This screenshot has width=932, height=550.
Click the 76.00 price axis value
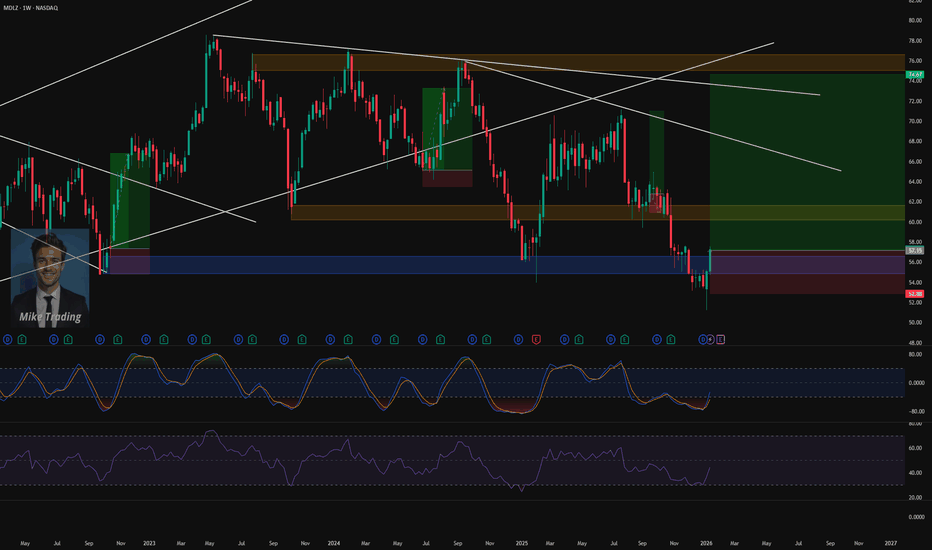point(915,61)
